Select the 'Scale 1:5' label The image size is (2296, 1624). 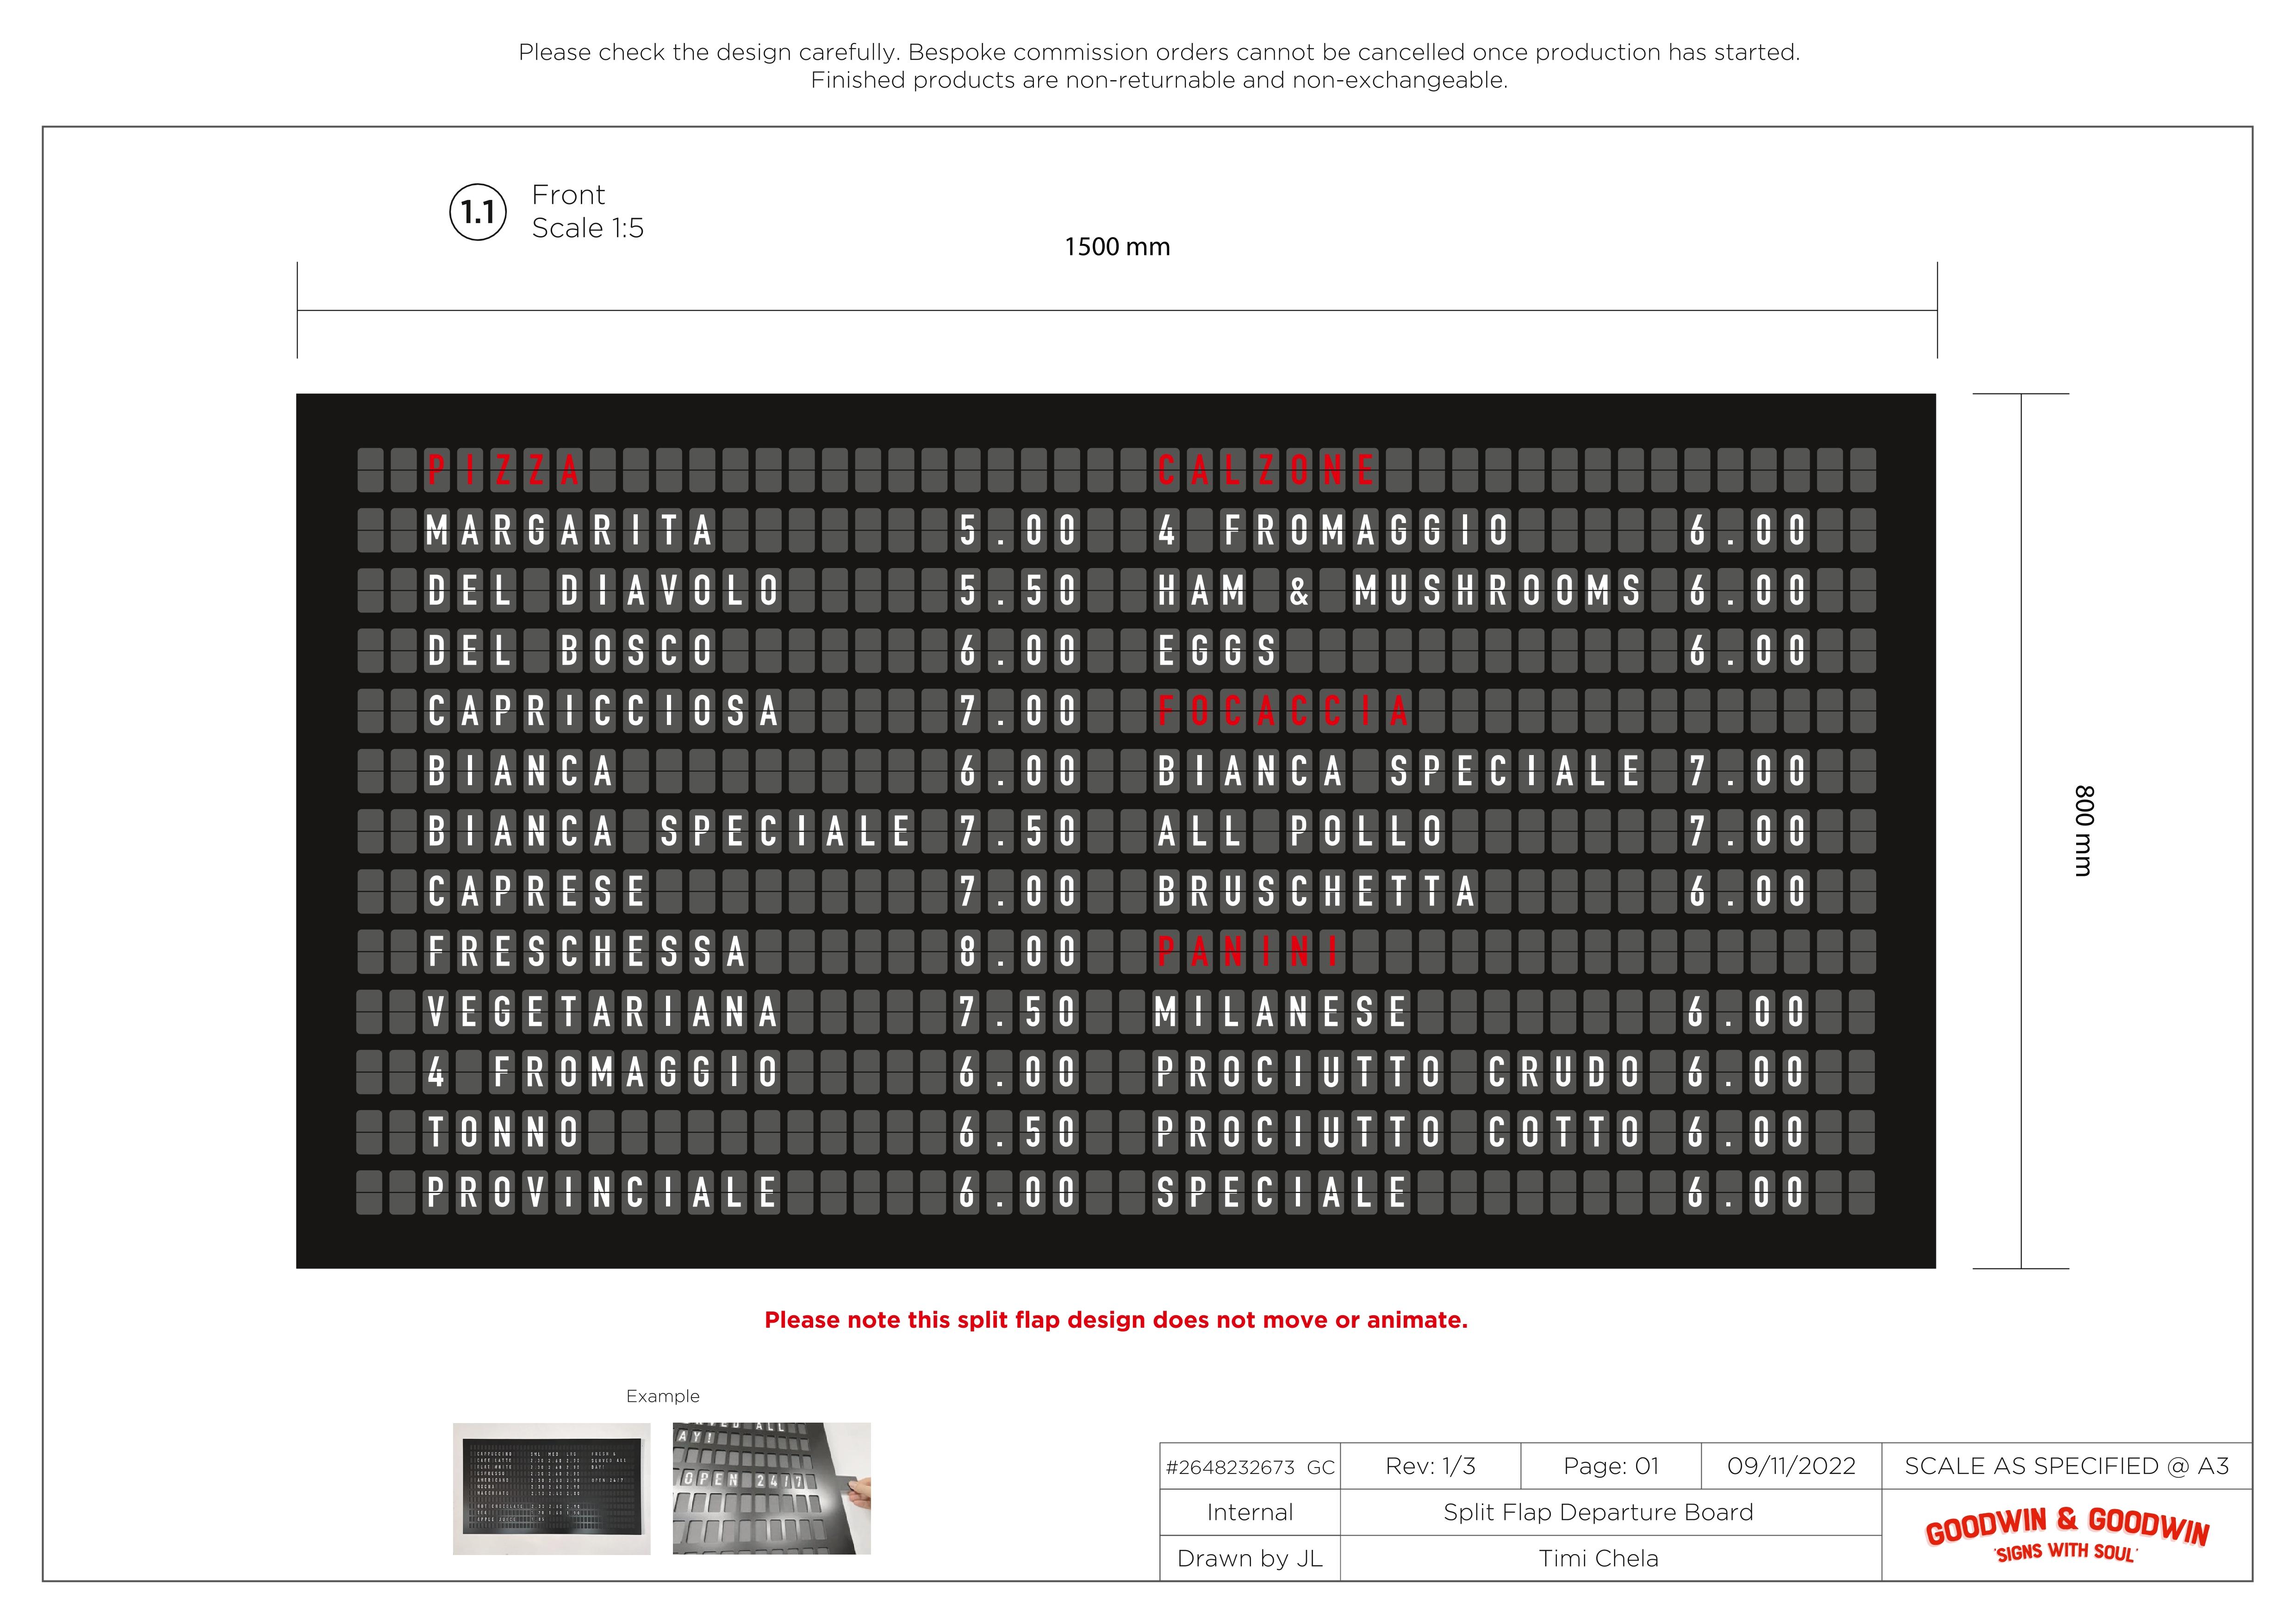pyautogui.click(x=588, y=228)
